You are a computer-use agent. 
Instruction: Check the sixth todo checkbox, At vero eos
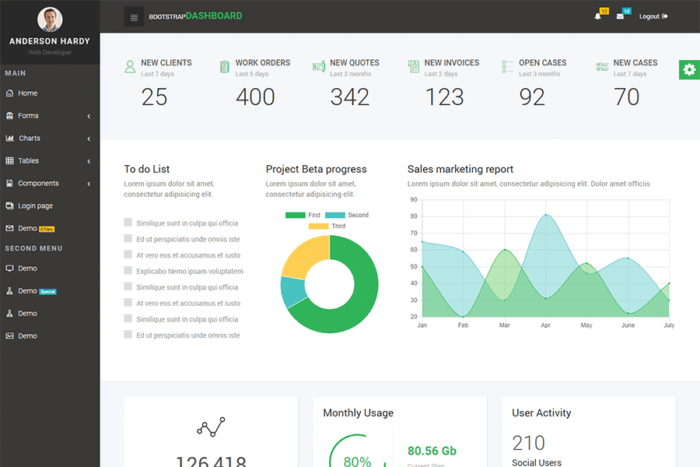(x=128, y=302)
